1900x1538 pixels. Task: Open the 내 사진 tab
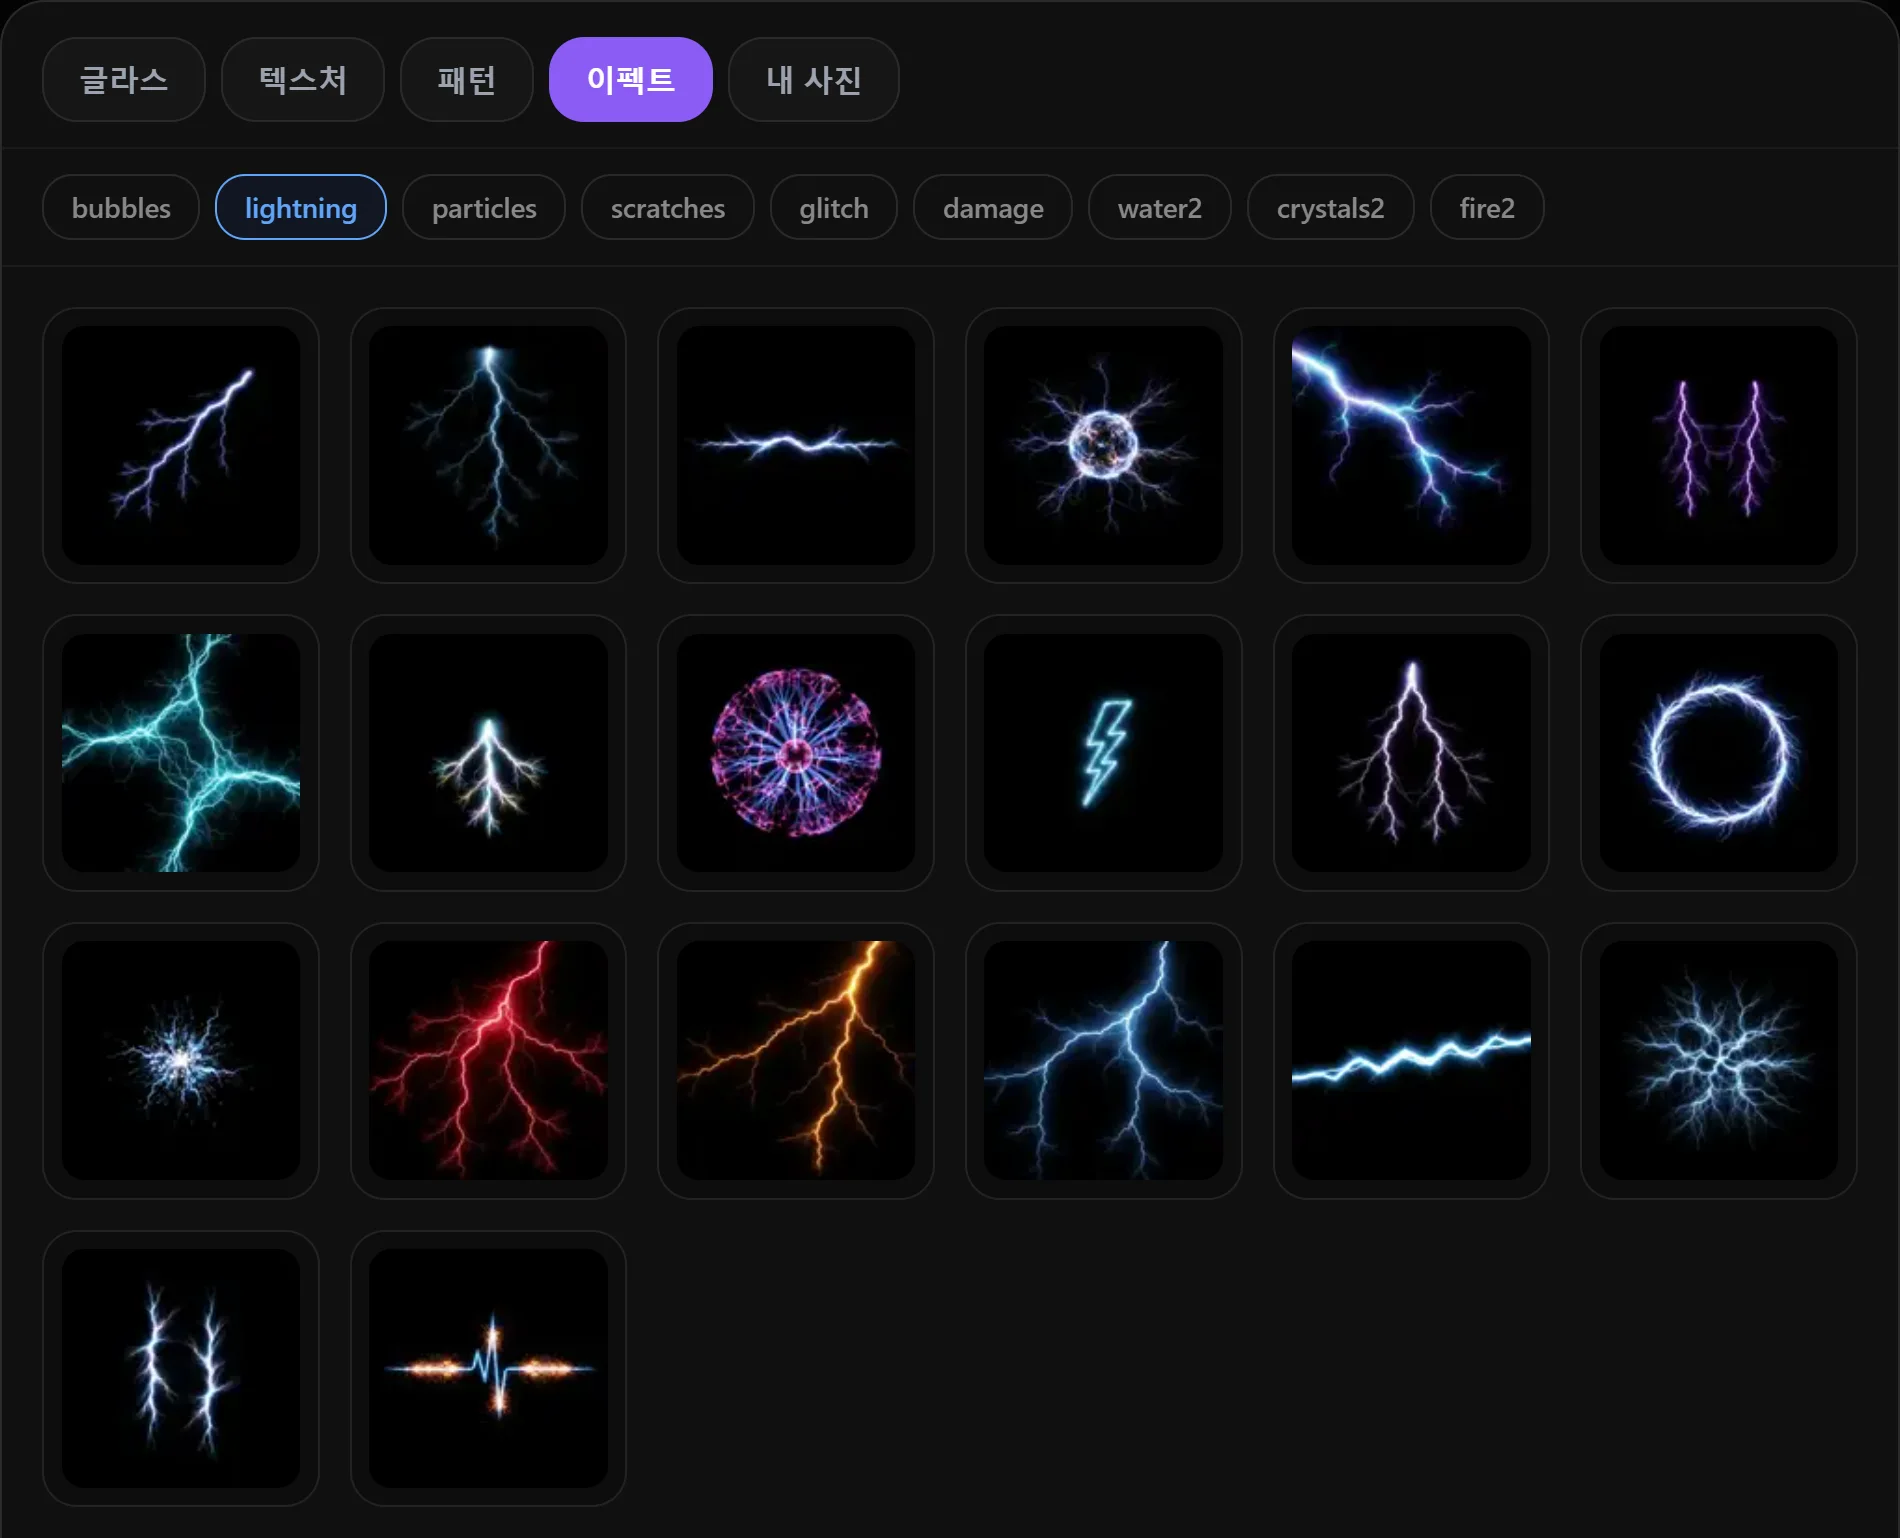pyautogui.click(x=814, y=80)
